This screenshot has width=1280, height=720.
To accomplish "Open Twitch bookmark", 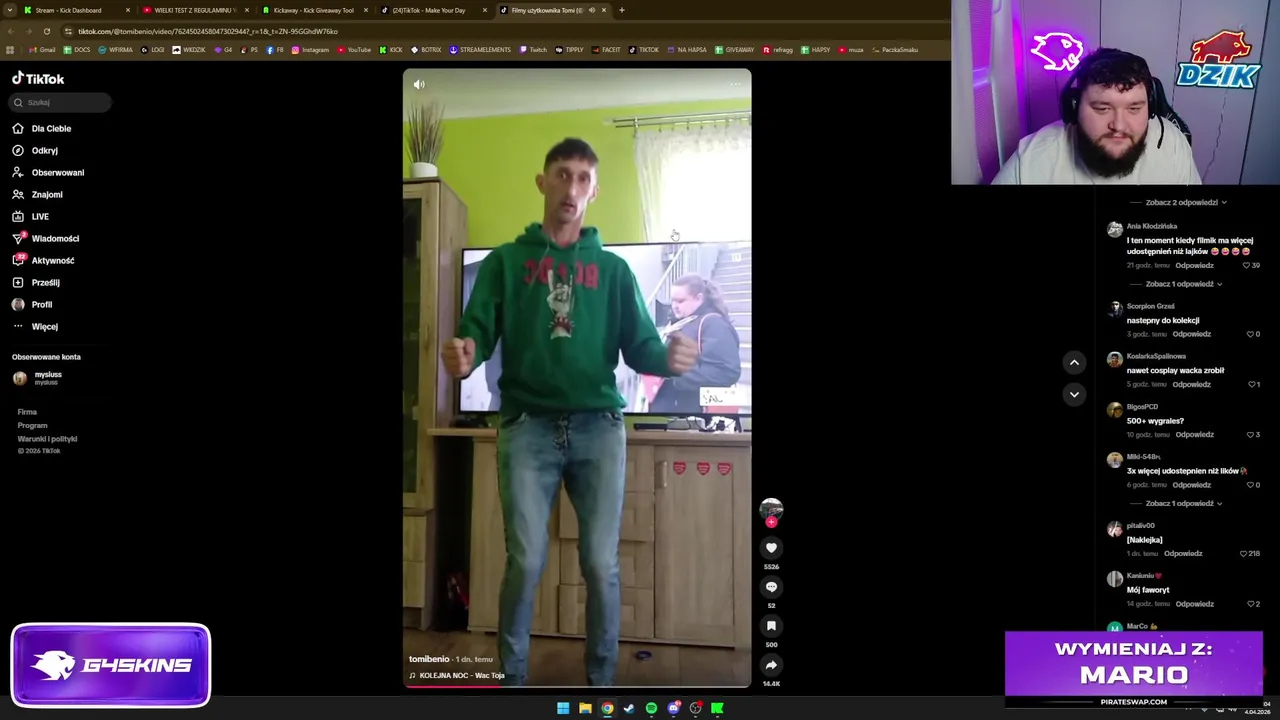I will coord(533,50).
